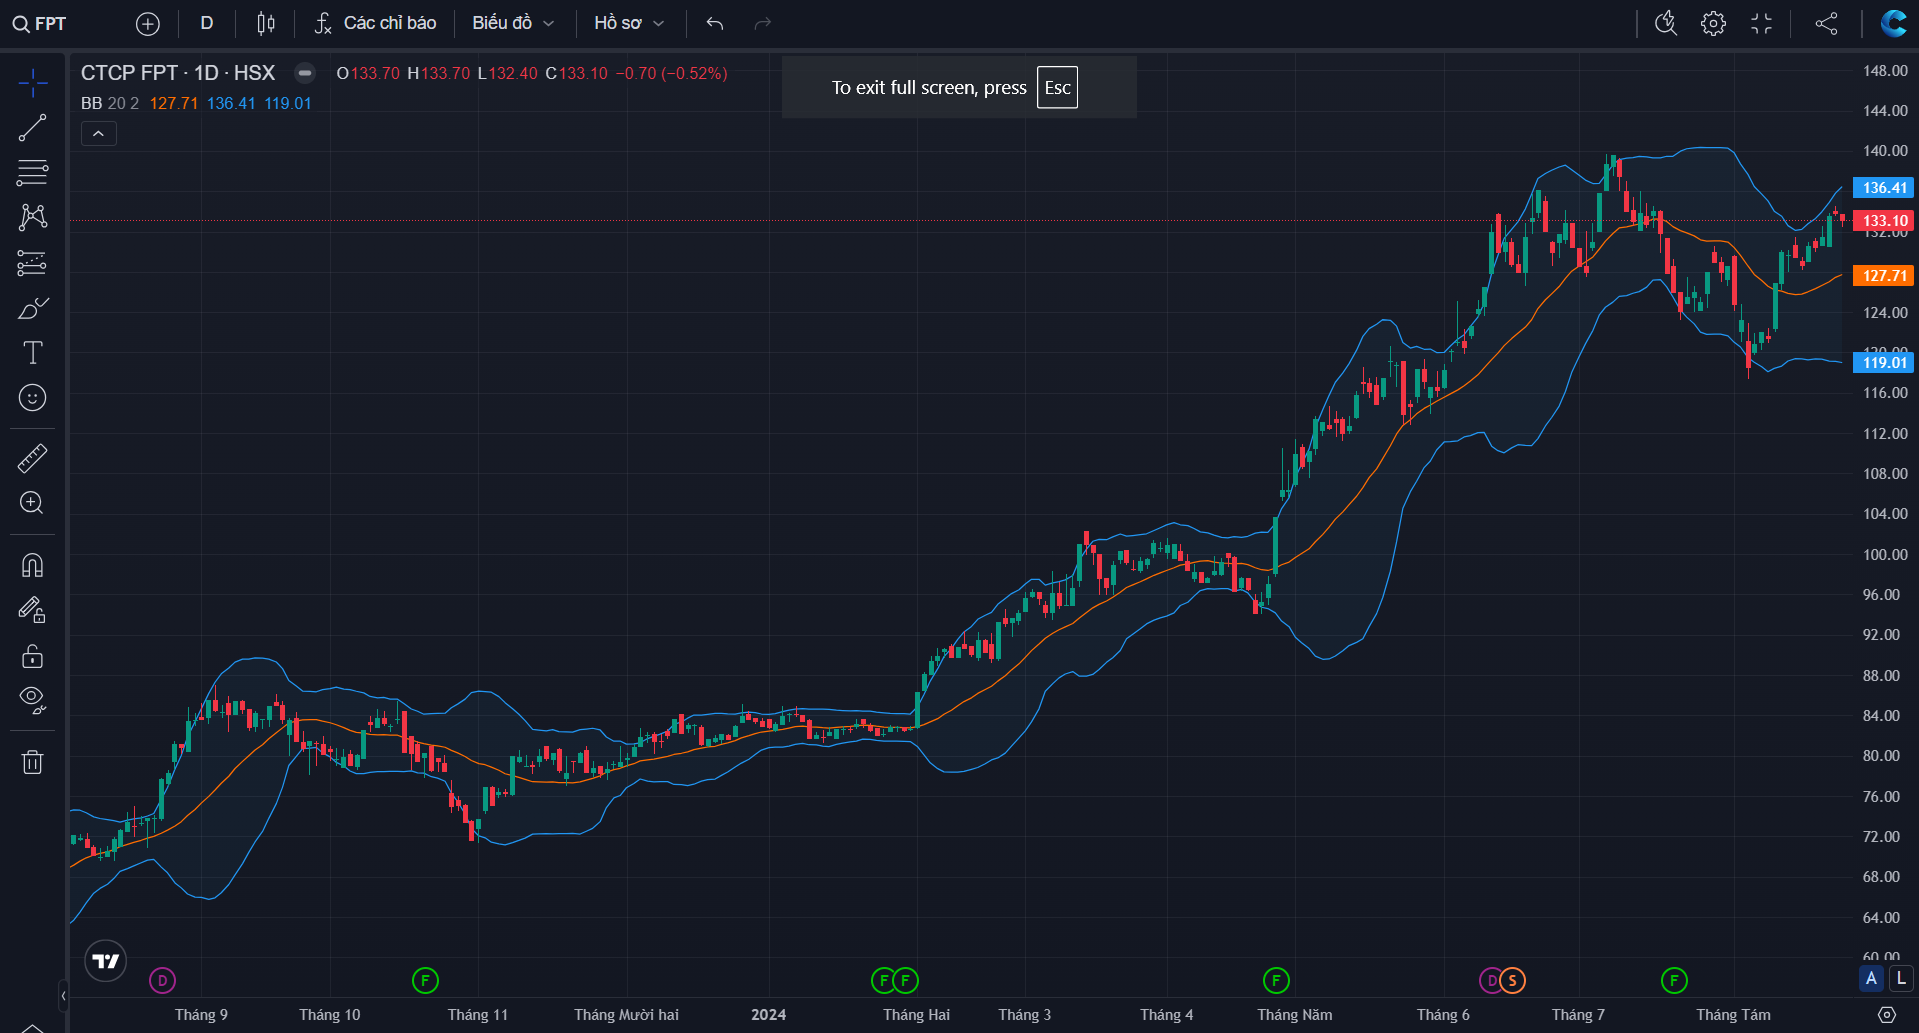Click the BB 20 2 indicator label
Screen dimensions: 1919x1033
[110, 104]
